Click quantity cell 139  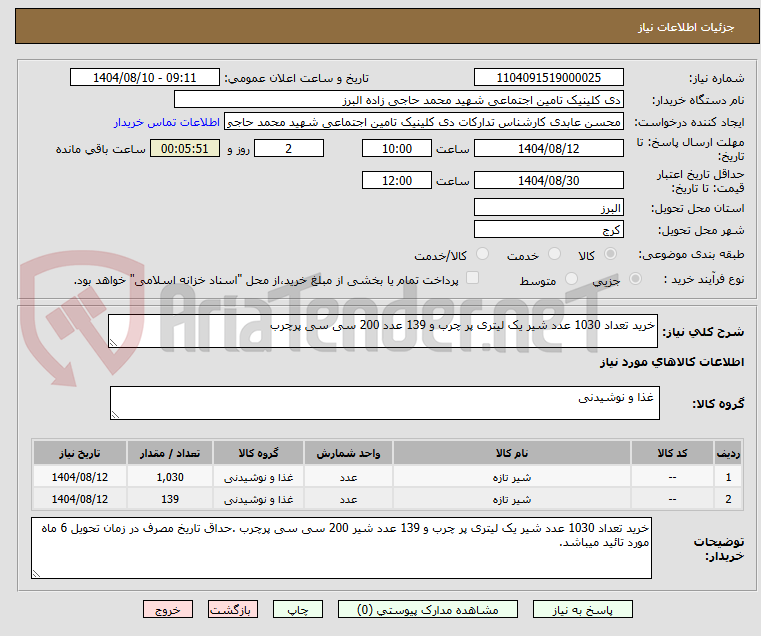pos(170,499)
